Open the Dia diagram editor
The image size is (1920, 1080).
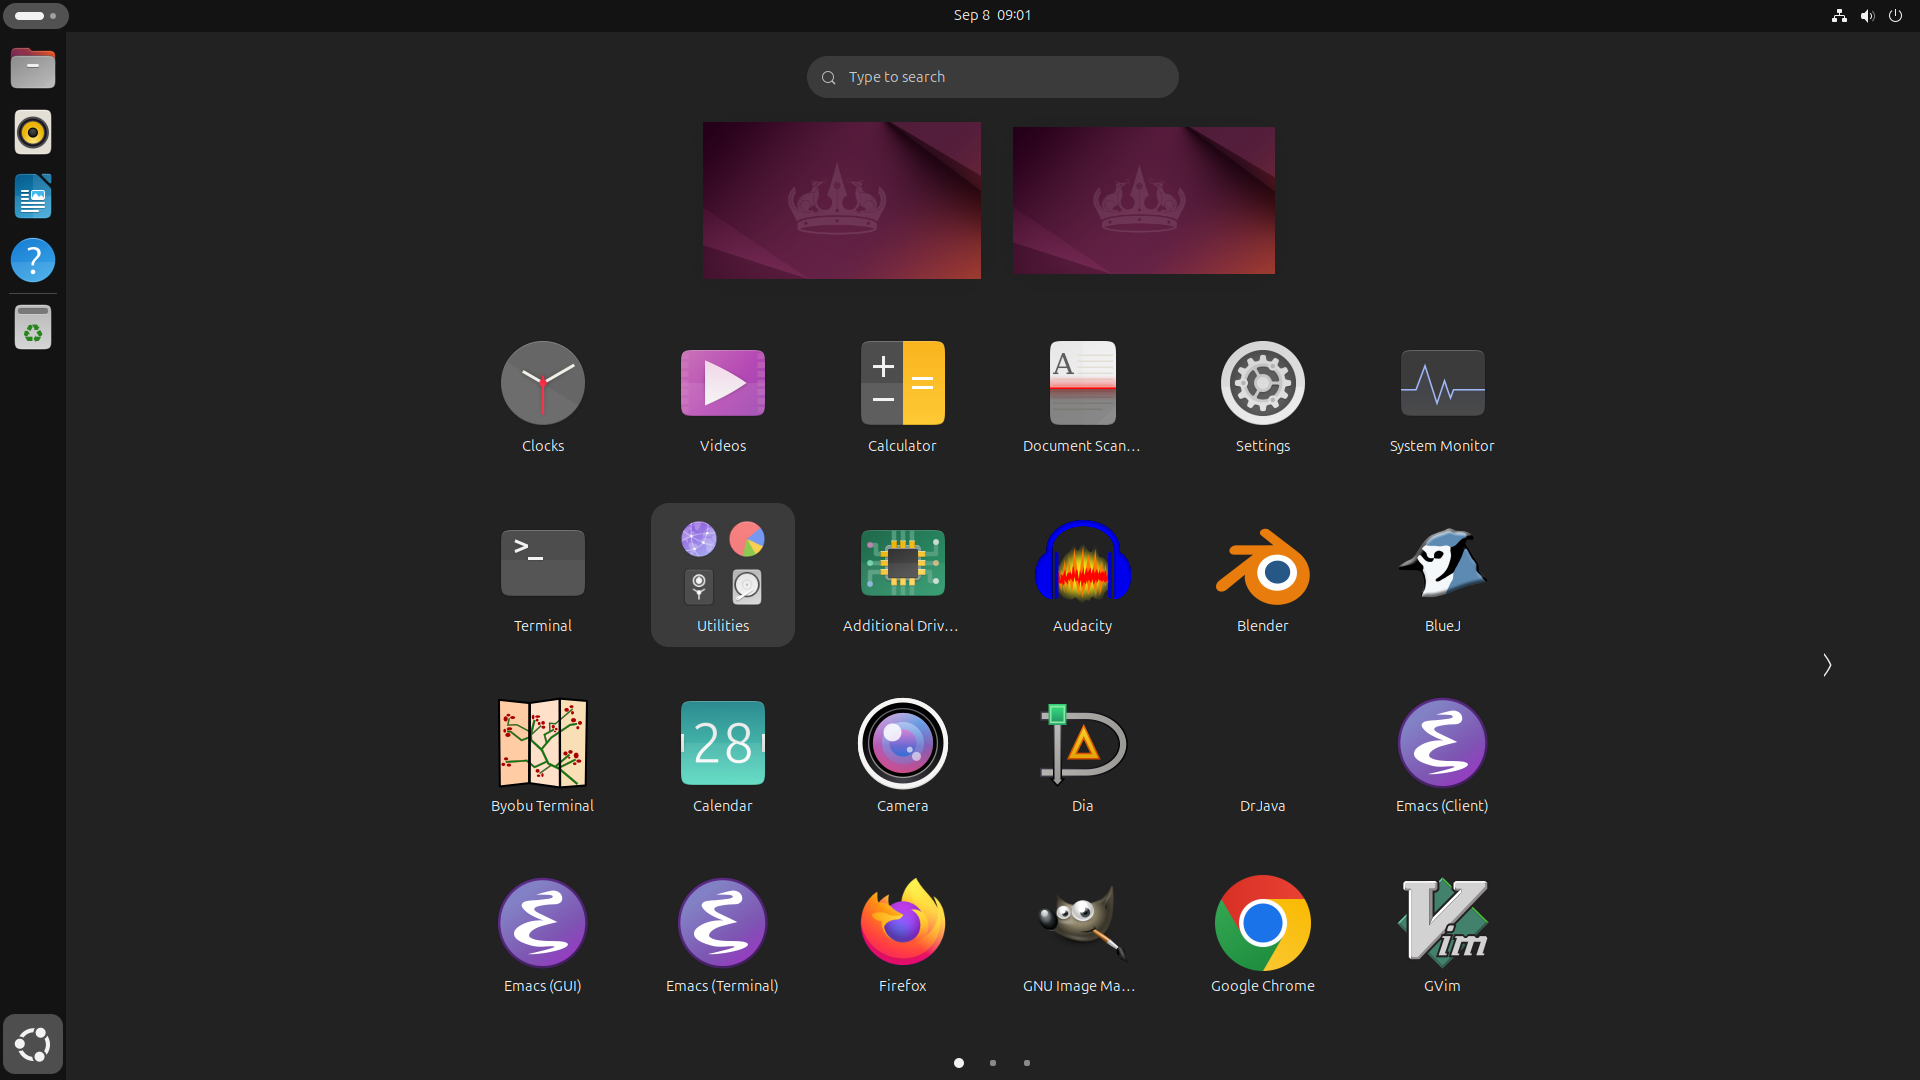coord(1082,756)
